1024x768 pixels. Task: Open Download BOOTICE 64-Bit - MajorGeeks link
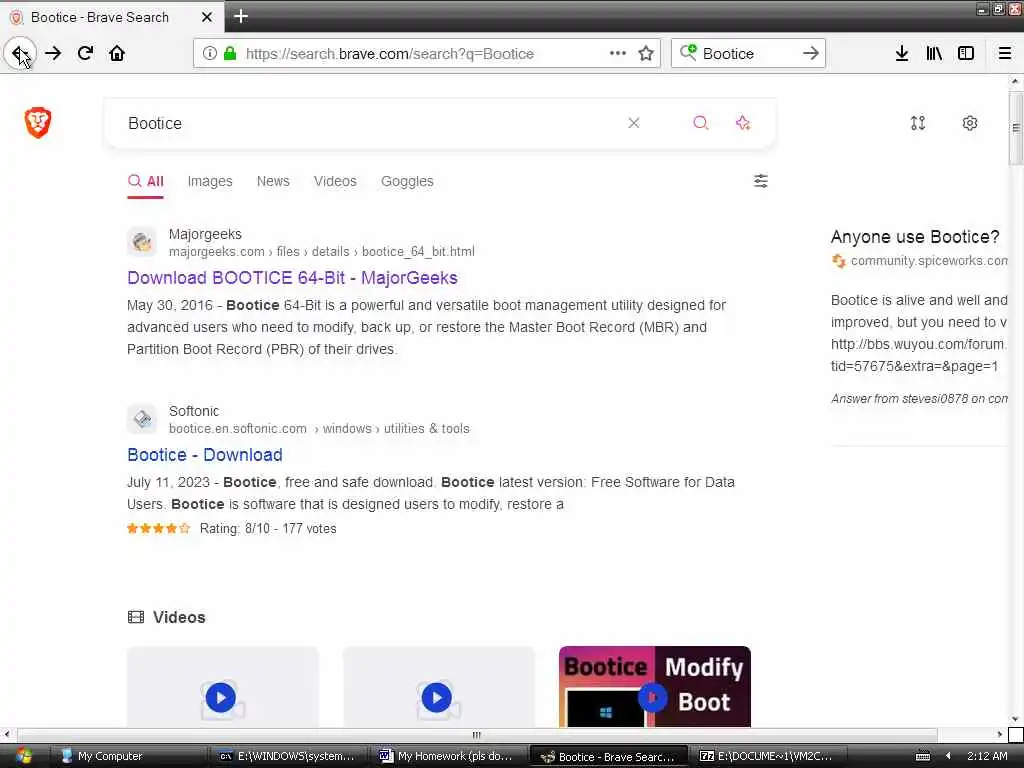(292, 278)
